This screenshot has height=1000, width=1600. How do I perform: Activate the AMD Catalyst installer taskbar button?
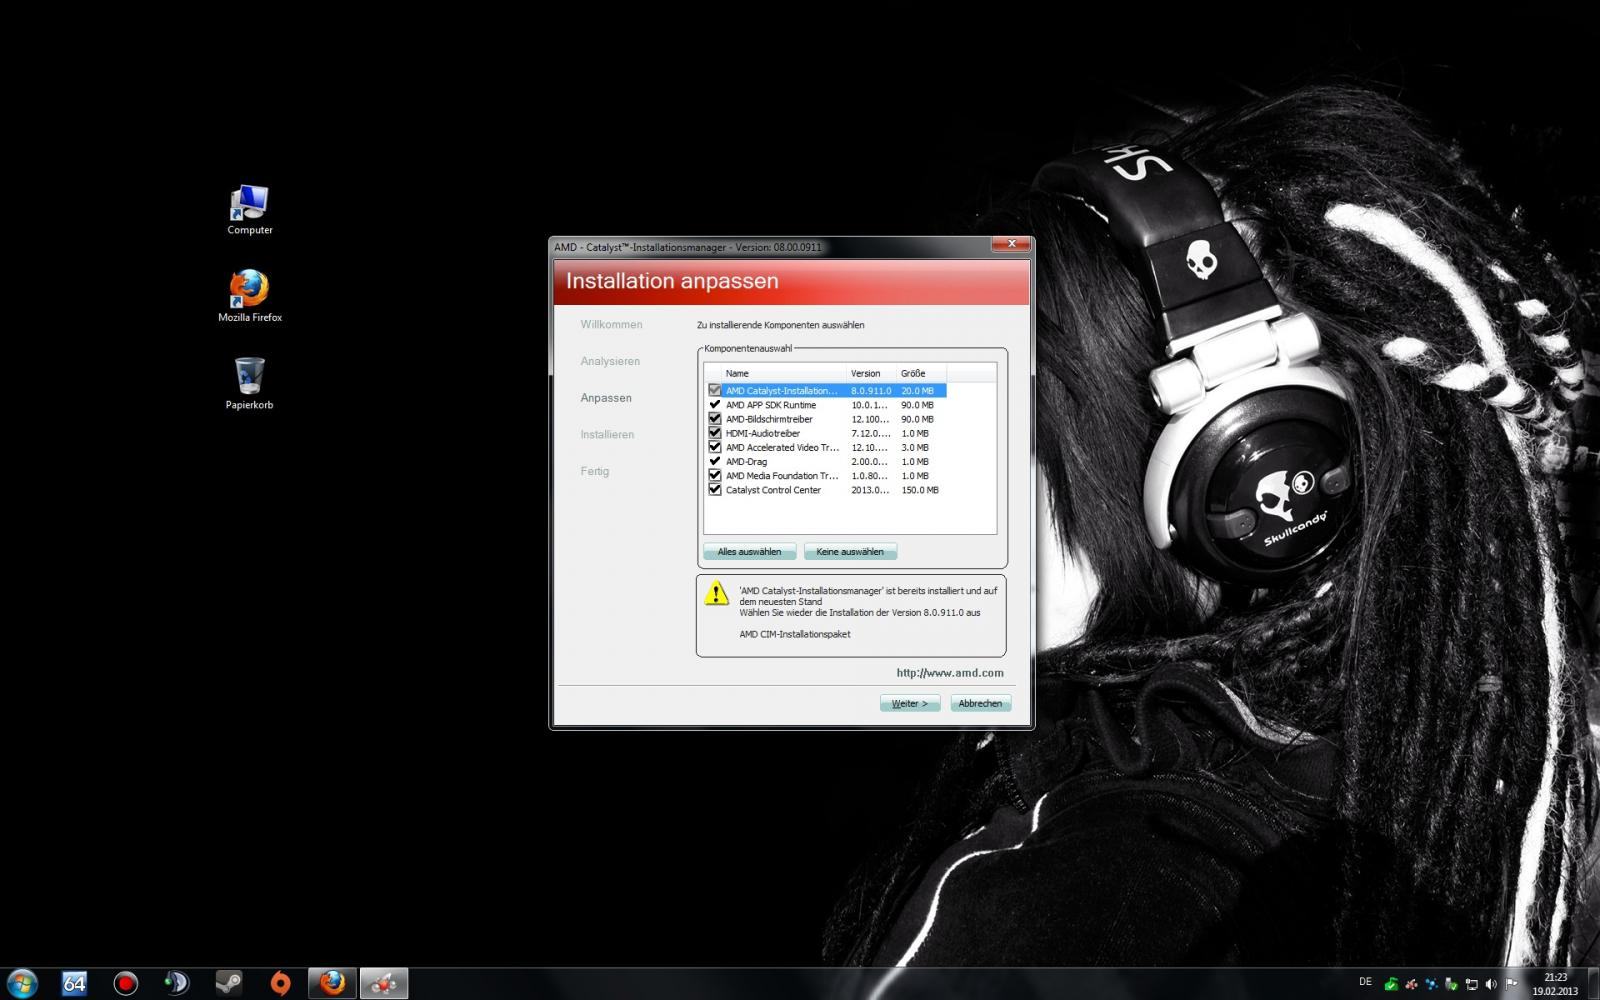pos(384,983)
